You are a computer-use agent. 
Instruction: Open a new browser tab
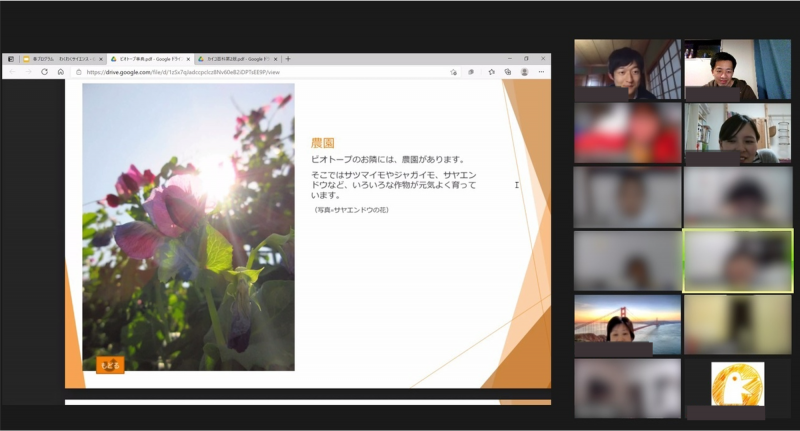[288, 59]
